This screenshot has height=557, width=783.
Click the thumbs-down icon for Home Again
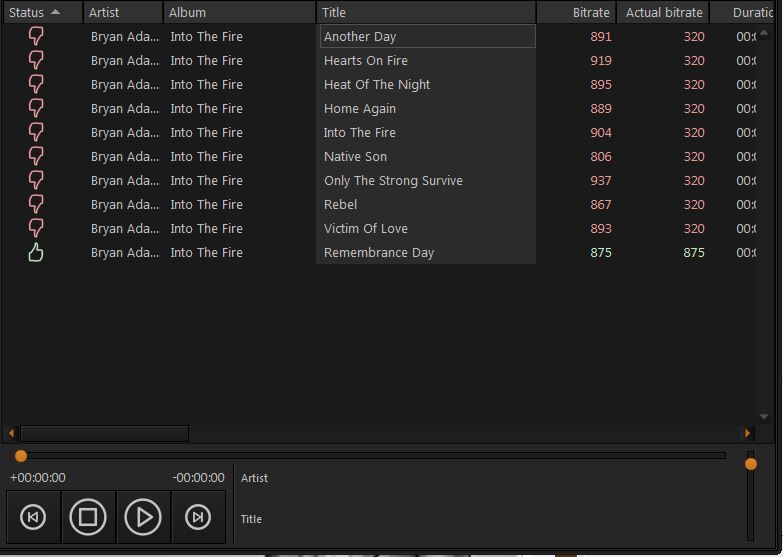(35, 108)
